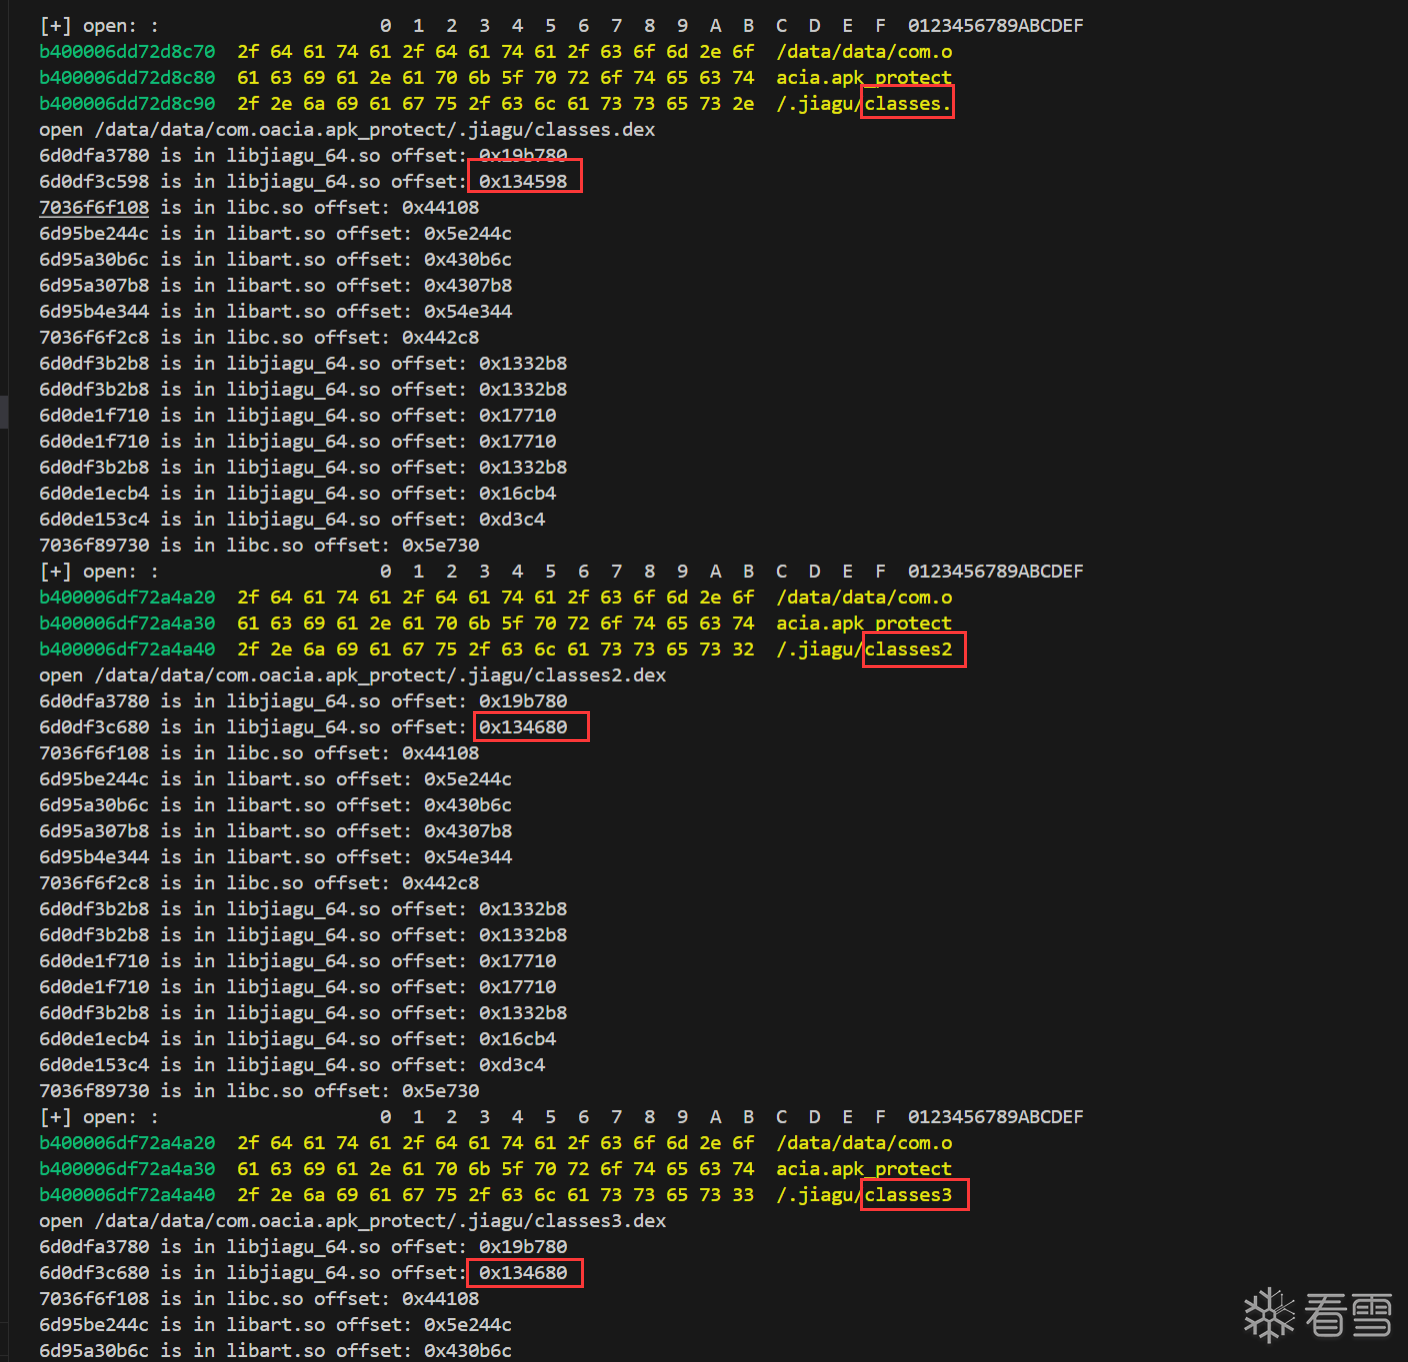Click the topmost "0123456789ABCDEF" column header
1408x1362 pixels.
pyautogui.click(x=995, y=26)
